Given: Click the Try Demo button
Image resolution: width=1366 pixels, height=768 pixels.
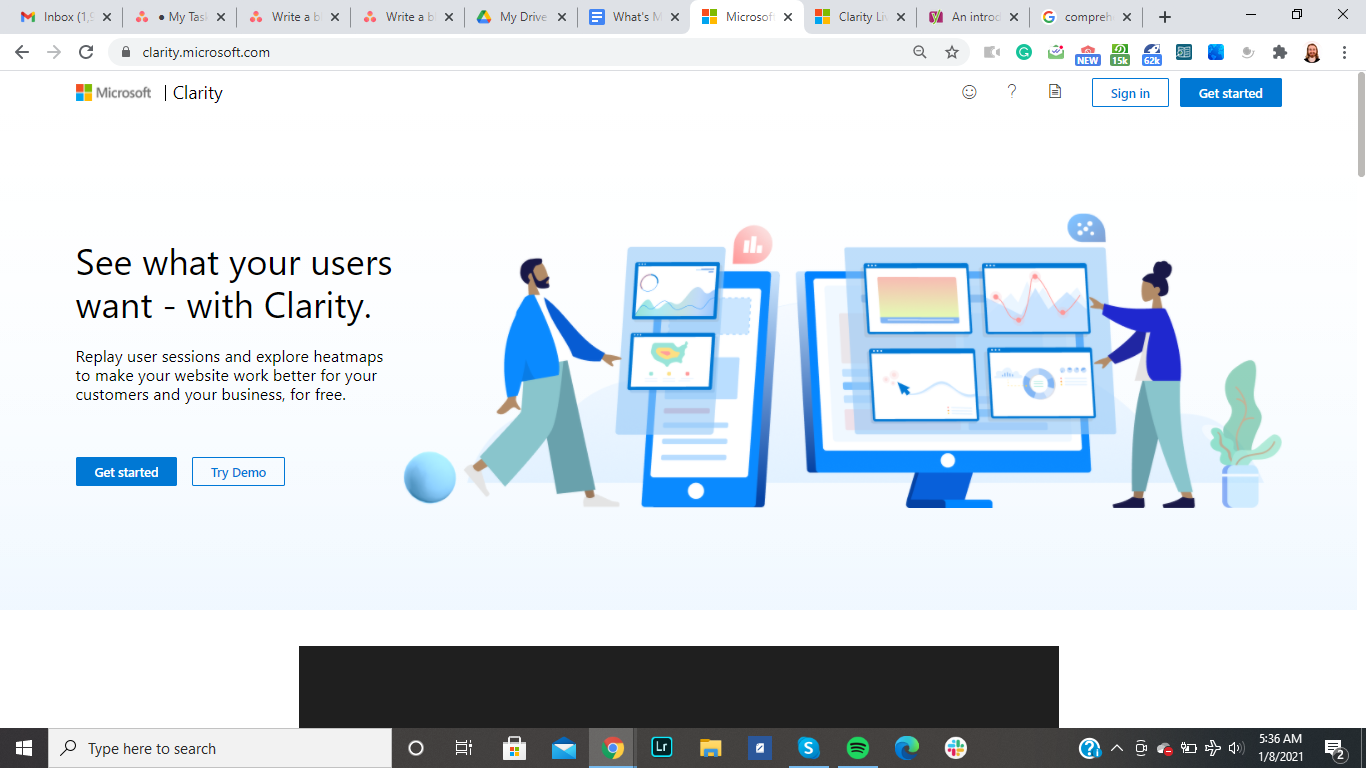Looking at the screenshot, I should (238, 472).
